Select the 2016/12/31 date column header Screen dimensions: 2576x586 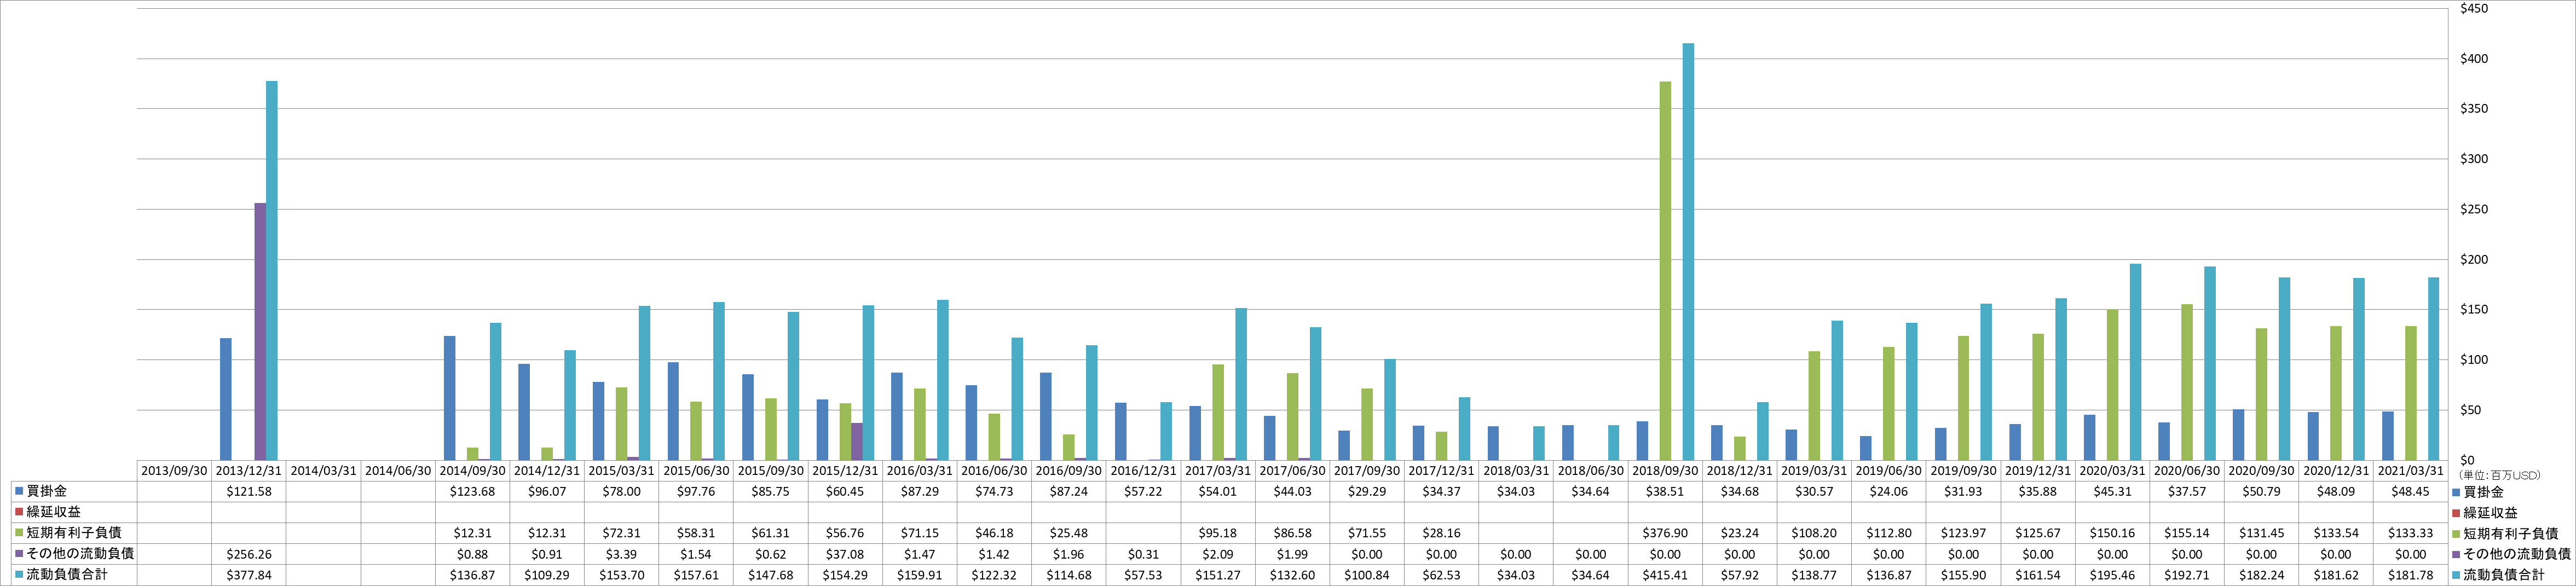pyautogui.click(x=1143, y=470)
